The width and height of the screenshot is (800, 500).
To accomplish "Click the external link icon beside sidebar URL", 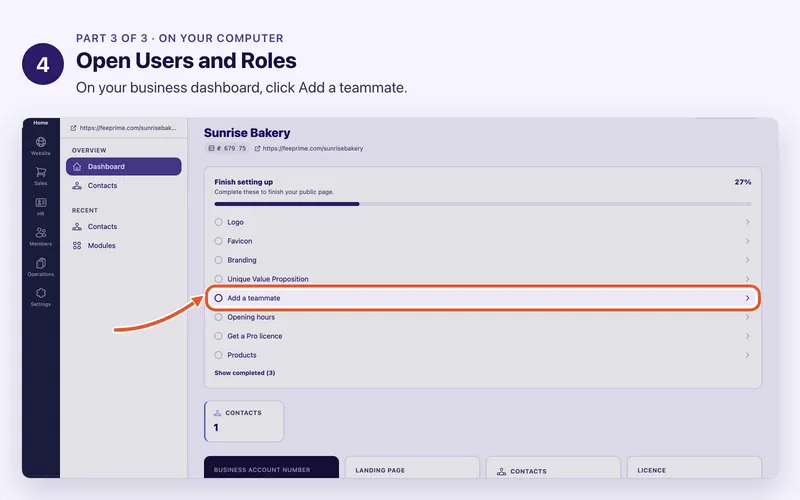I will point(73,128).
